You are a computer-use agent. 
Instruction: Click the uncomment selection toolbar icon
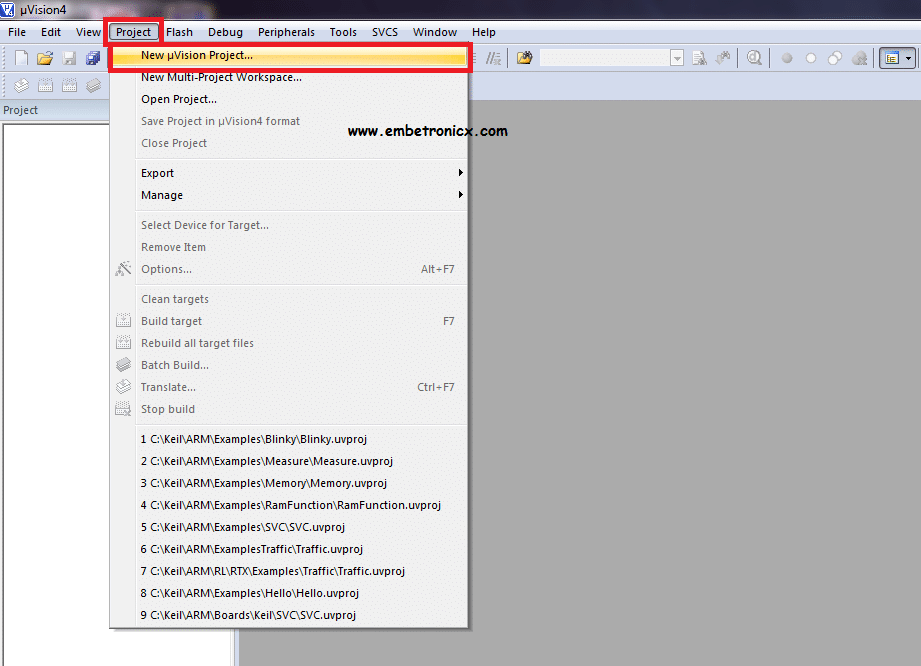493,58
